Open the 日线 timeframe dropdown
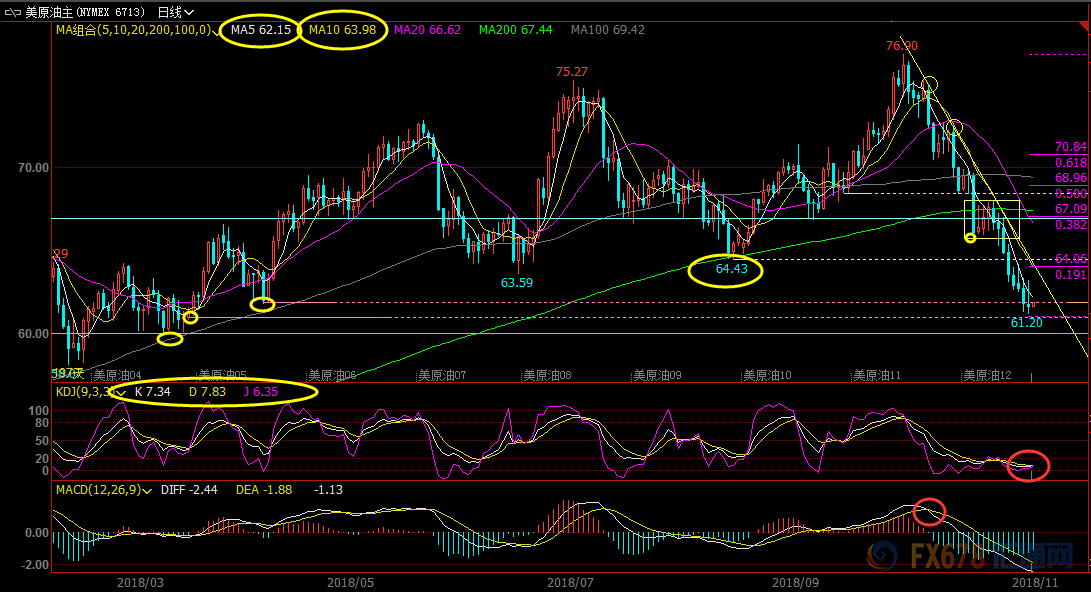The image size is (1091, 592). [176, 12]
